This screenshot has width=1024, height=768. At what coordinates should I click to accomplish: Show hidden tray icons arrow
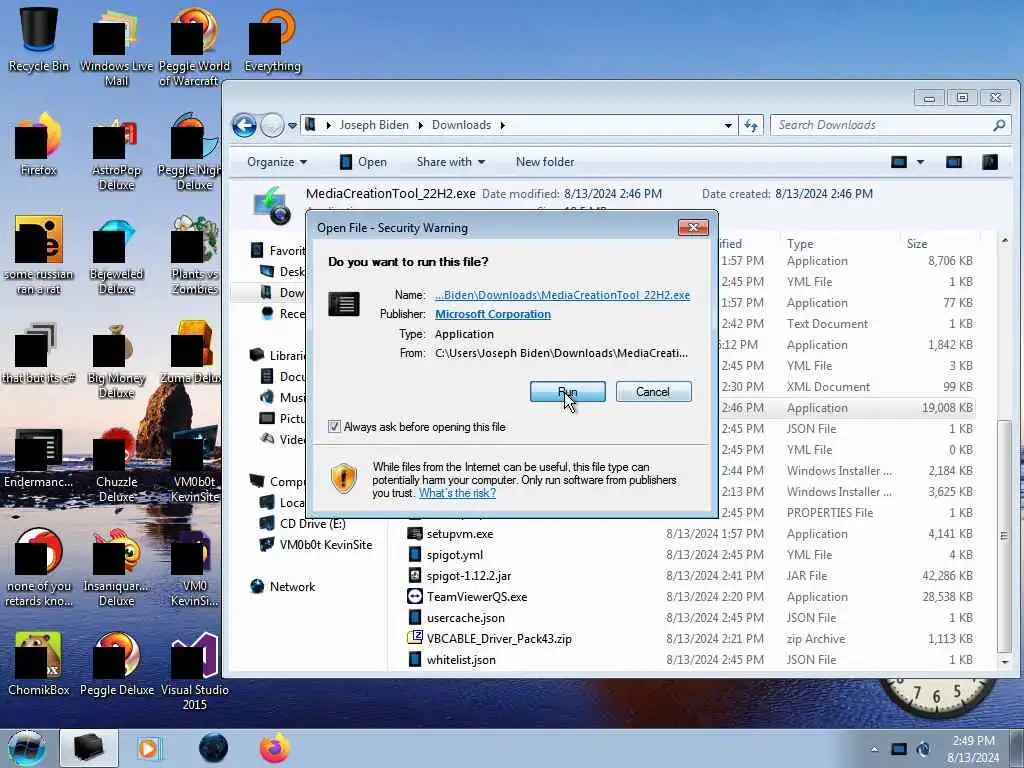[874, 749]
